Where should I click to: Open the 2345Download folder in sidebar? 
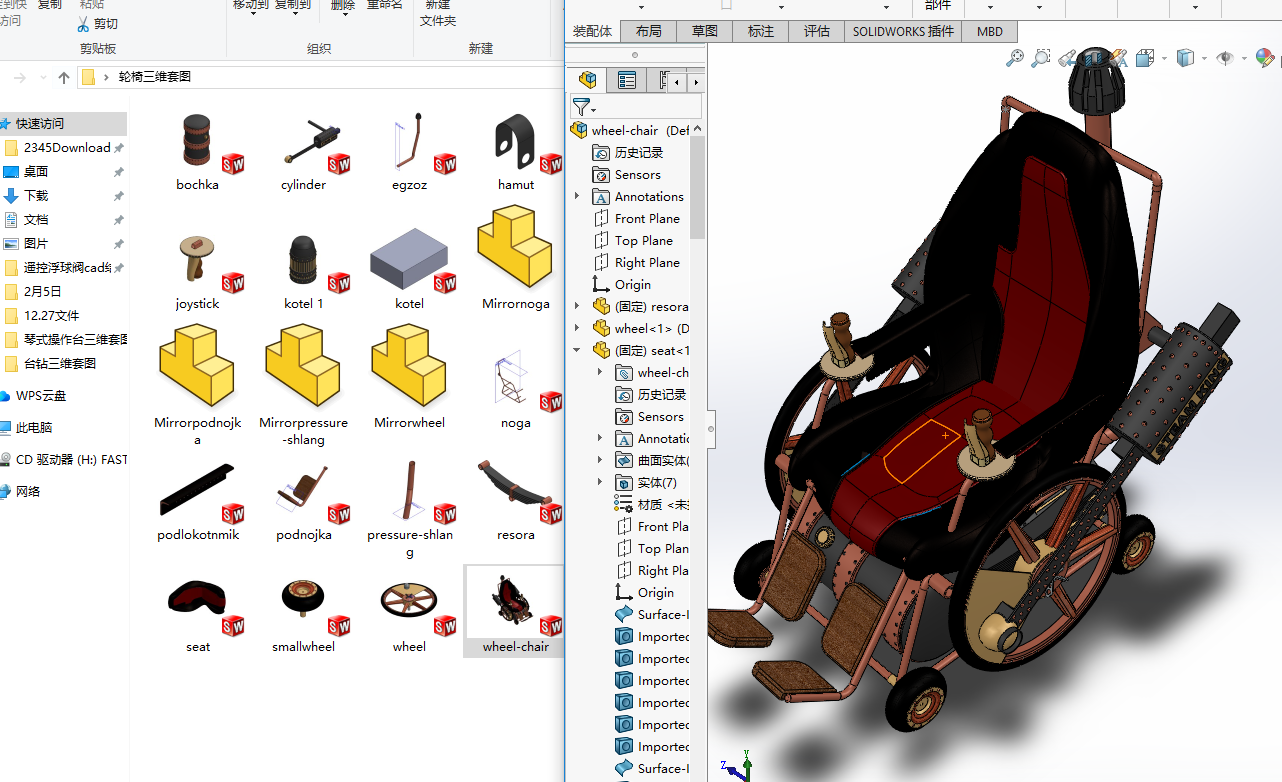(62, 147)
